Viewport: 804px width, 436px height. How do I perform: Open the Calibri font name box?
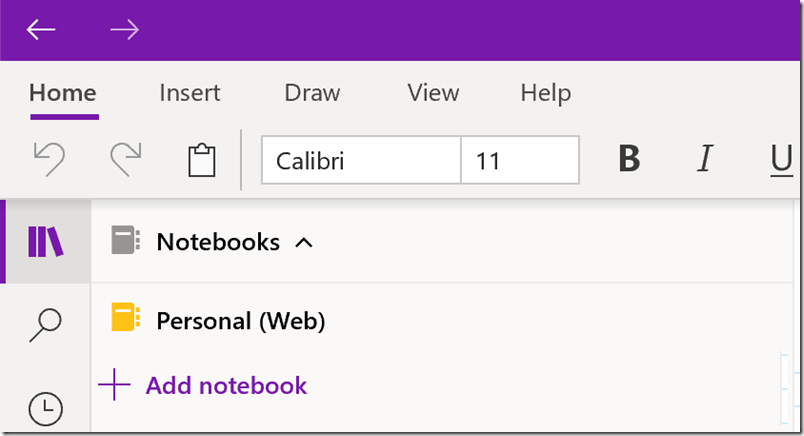(x=360, y=160)
